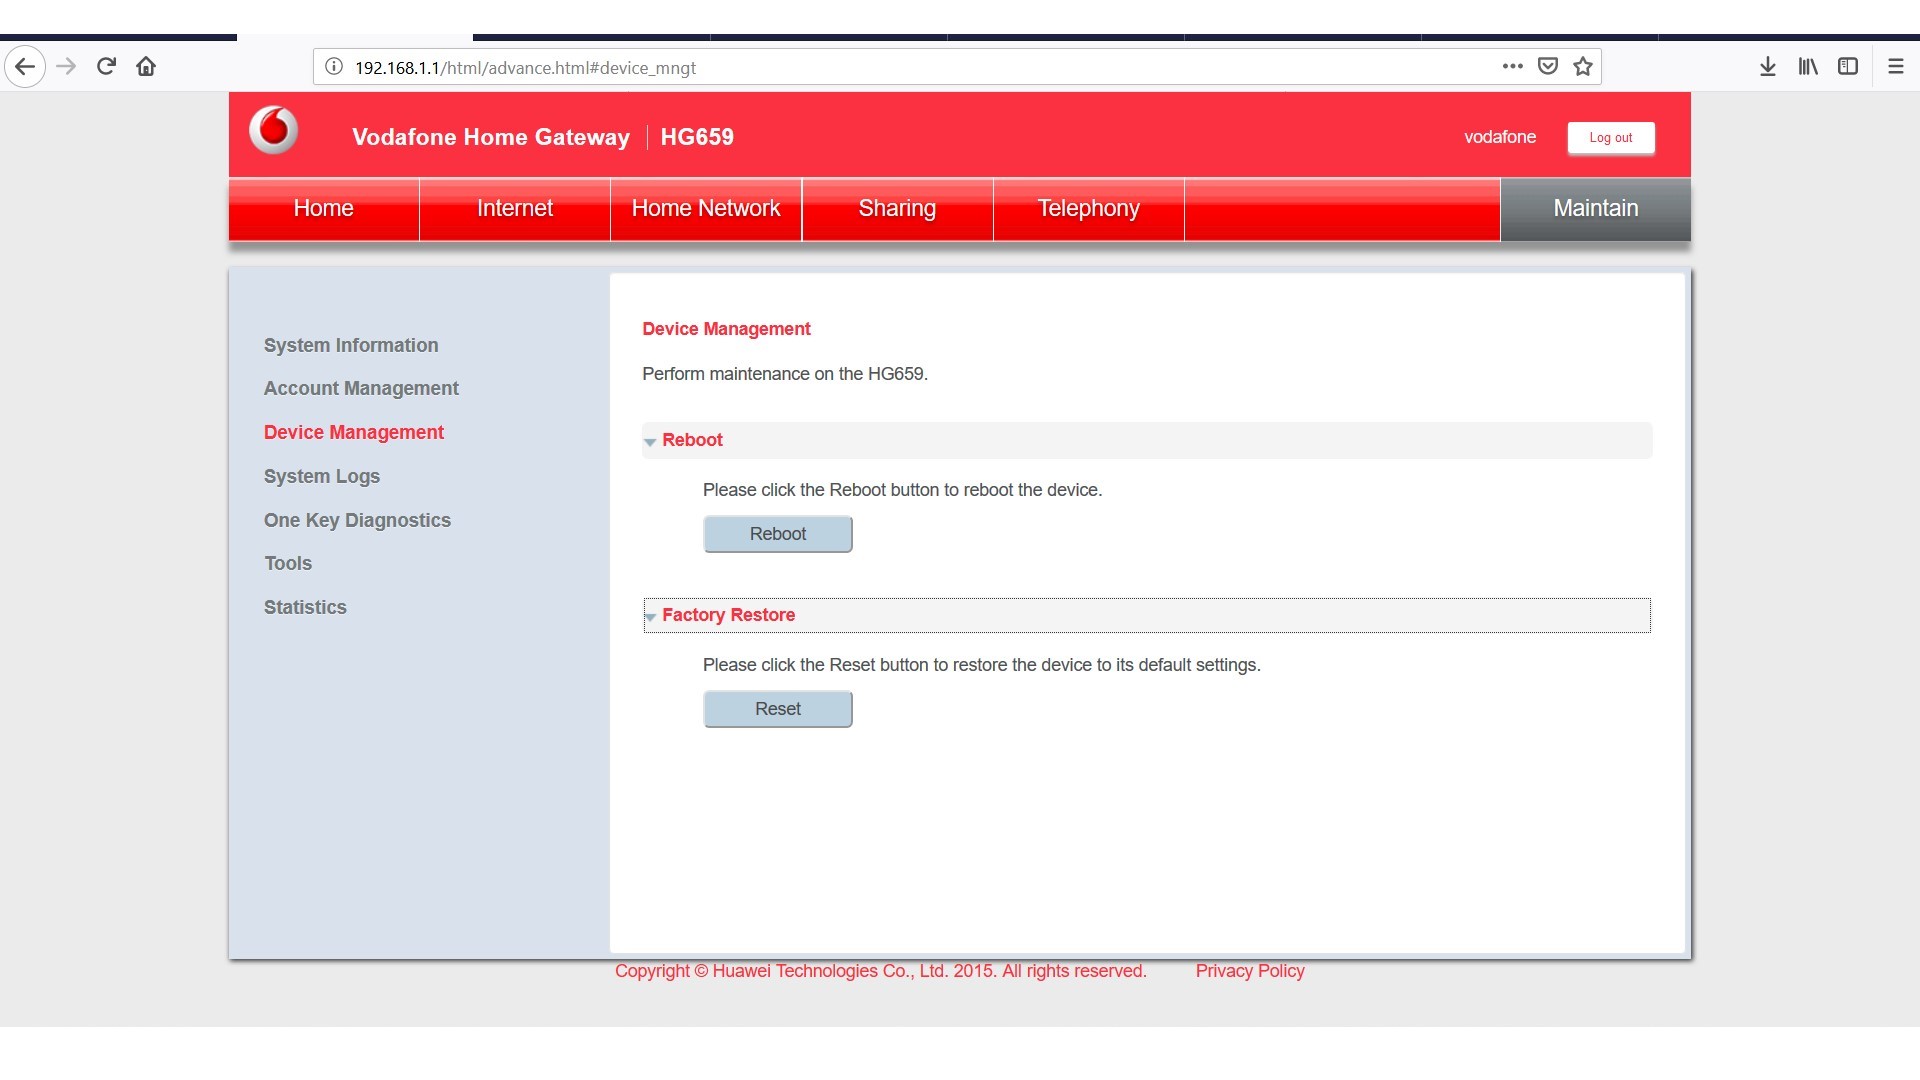Log out of the gateway
This screenshot has width=1920, height=1080.
[1611, 138]
